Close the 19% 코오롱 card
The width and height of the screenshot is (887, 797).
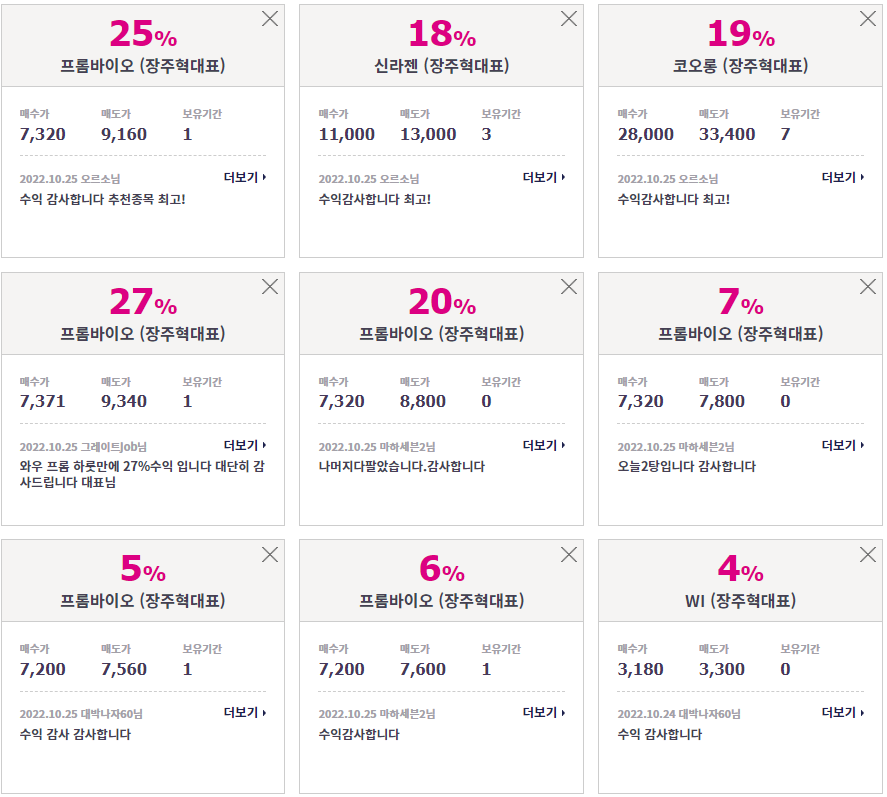tap(867, 19)
